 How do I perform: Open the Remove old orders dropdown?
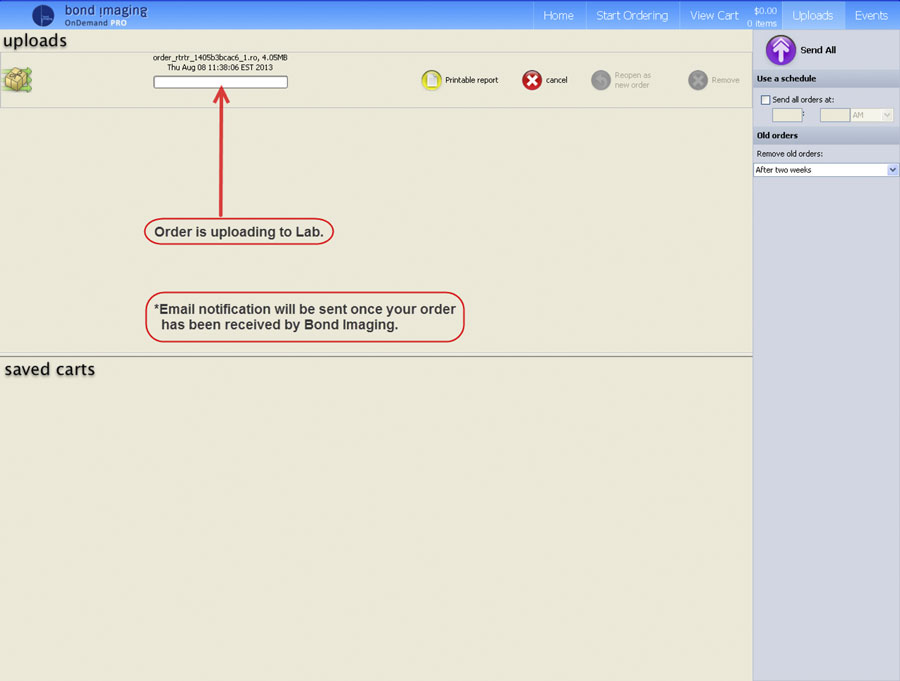tap(825, 170)
